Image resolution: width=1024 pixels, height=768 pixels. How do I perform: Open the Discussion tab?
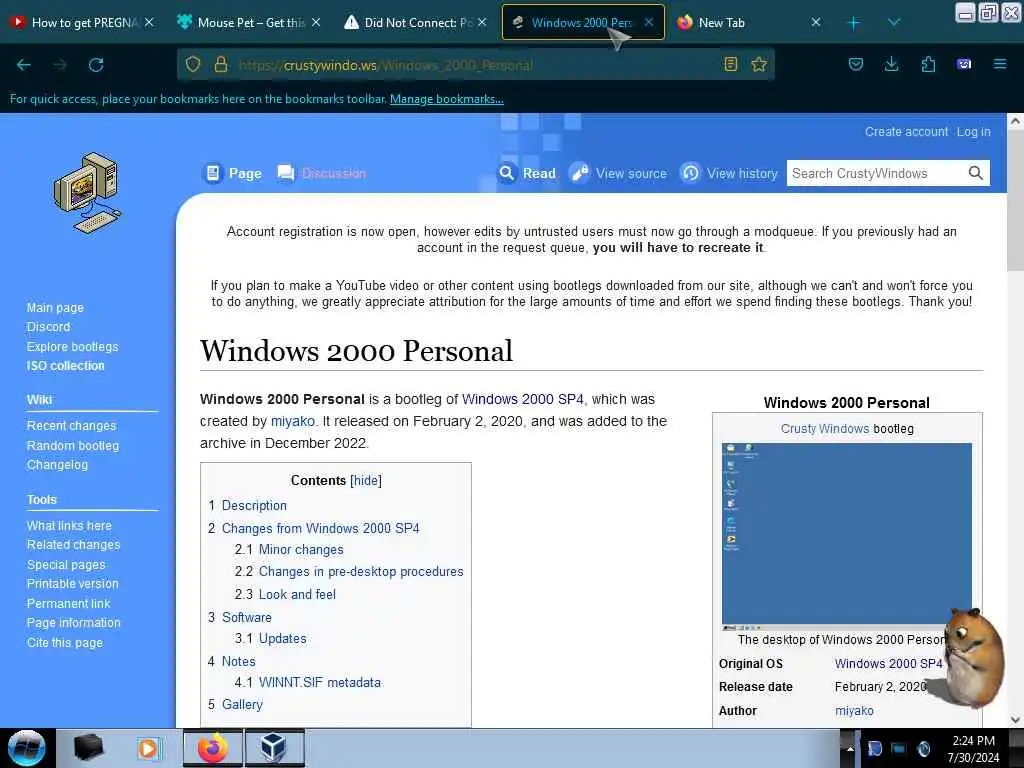(x=321, y=173)
